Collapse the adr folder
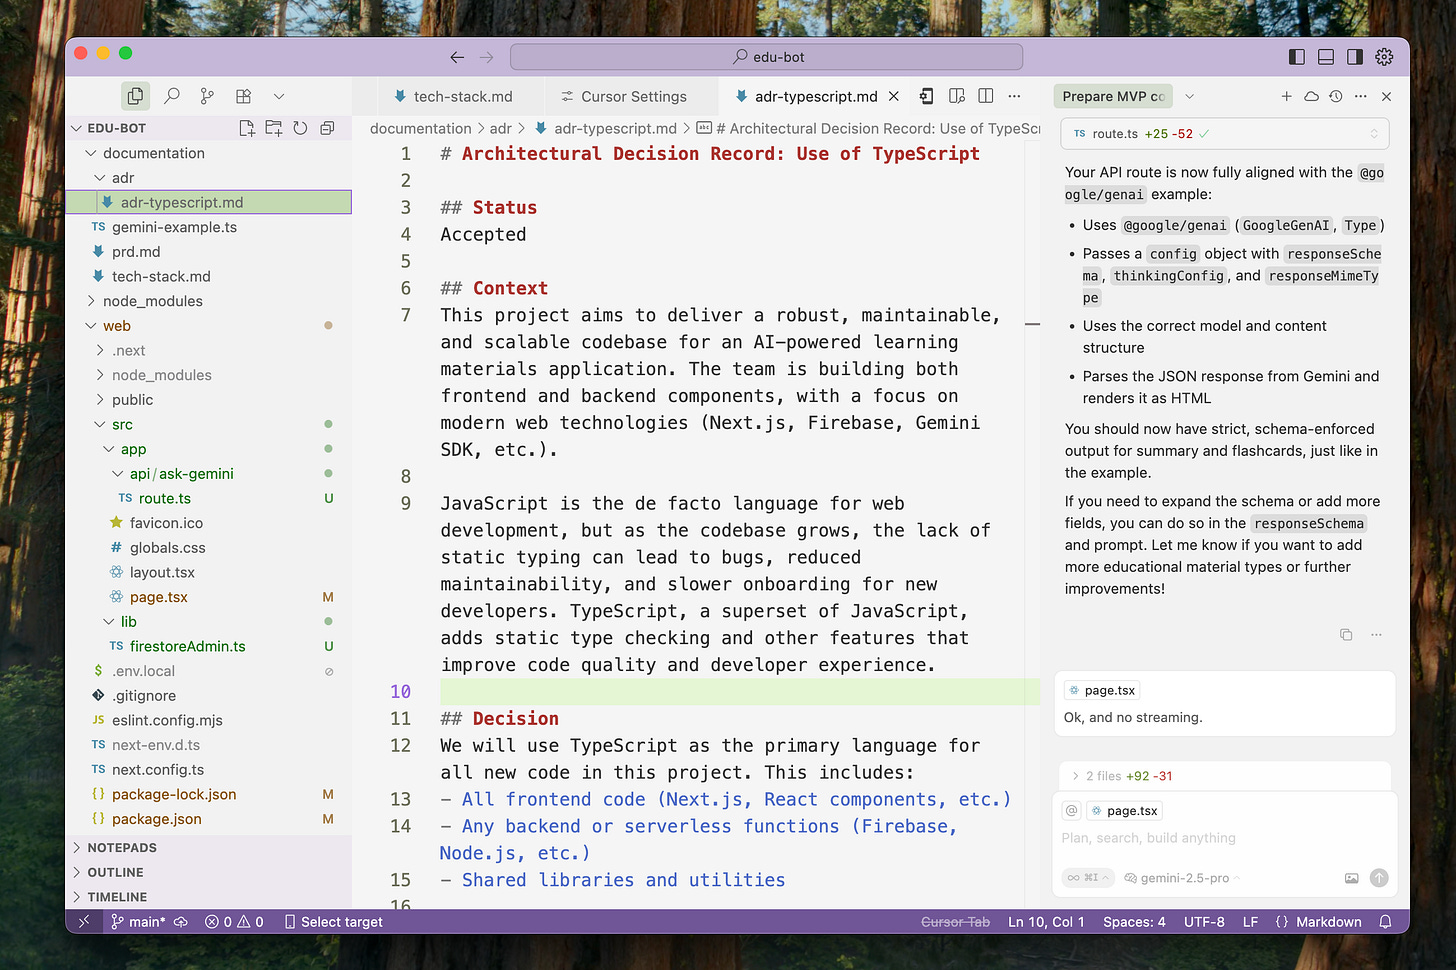Screen dimensions: 1456x970 [x=208, y=178]
